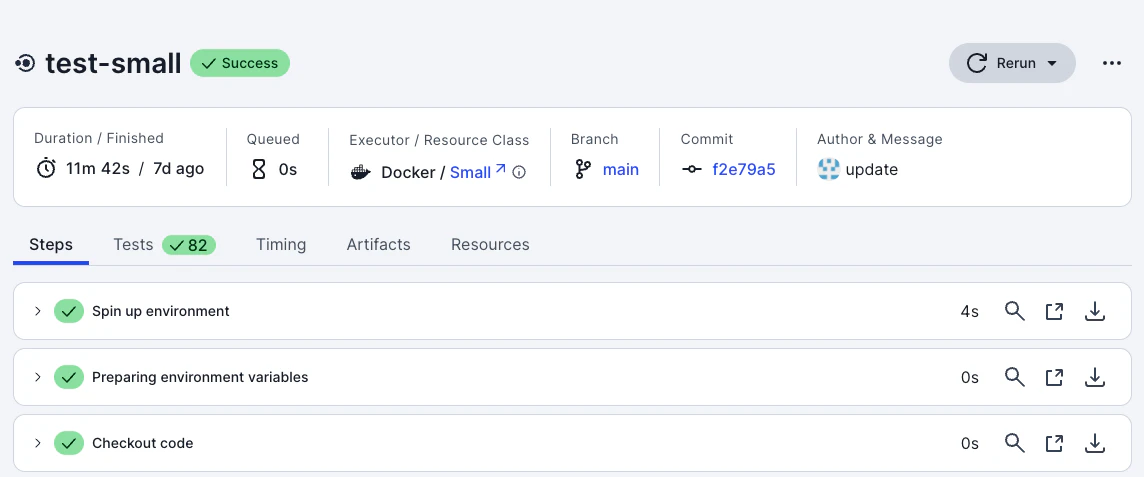Open the more actions ellipsis menu
Image resolution: width=1144 pixels, height=477 pixels.
tap(1112, 63)
